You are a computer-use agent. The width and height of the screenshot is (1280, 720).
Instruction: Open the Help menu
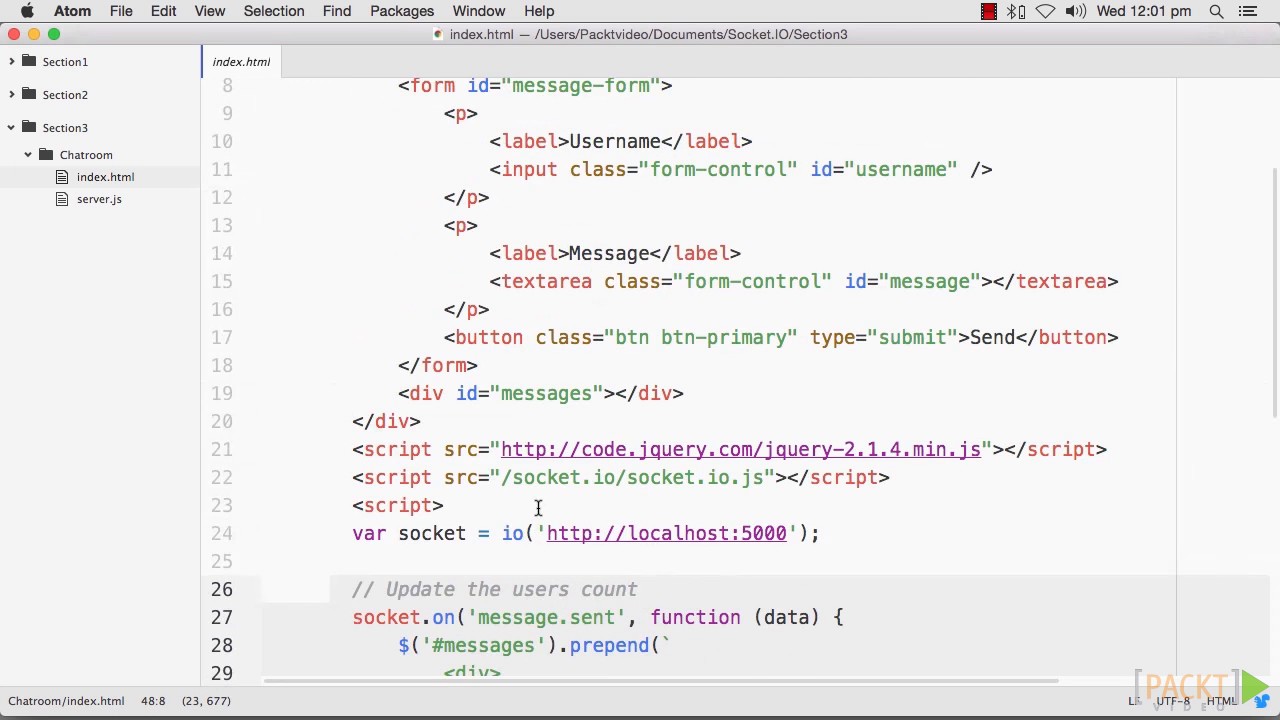(x=539, y=11)
